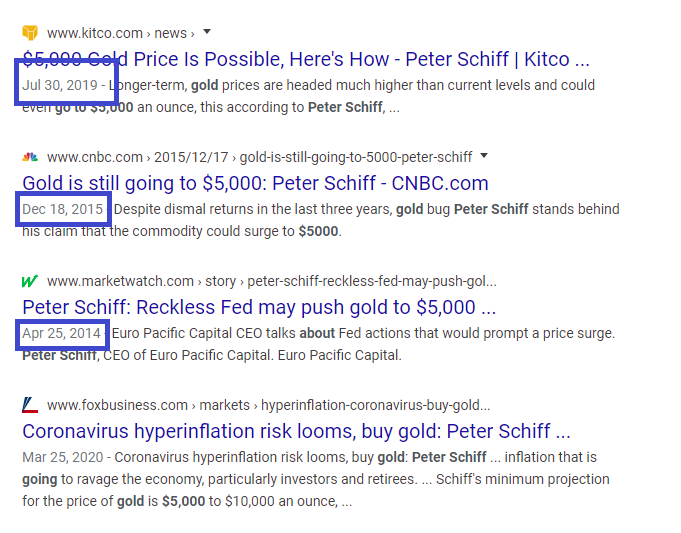Open "Gold is still going to $5,000" CNBC link

255,183
